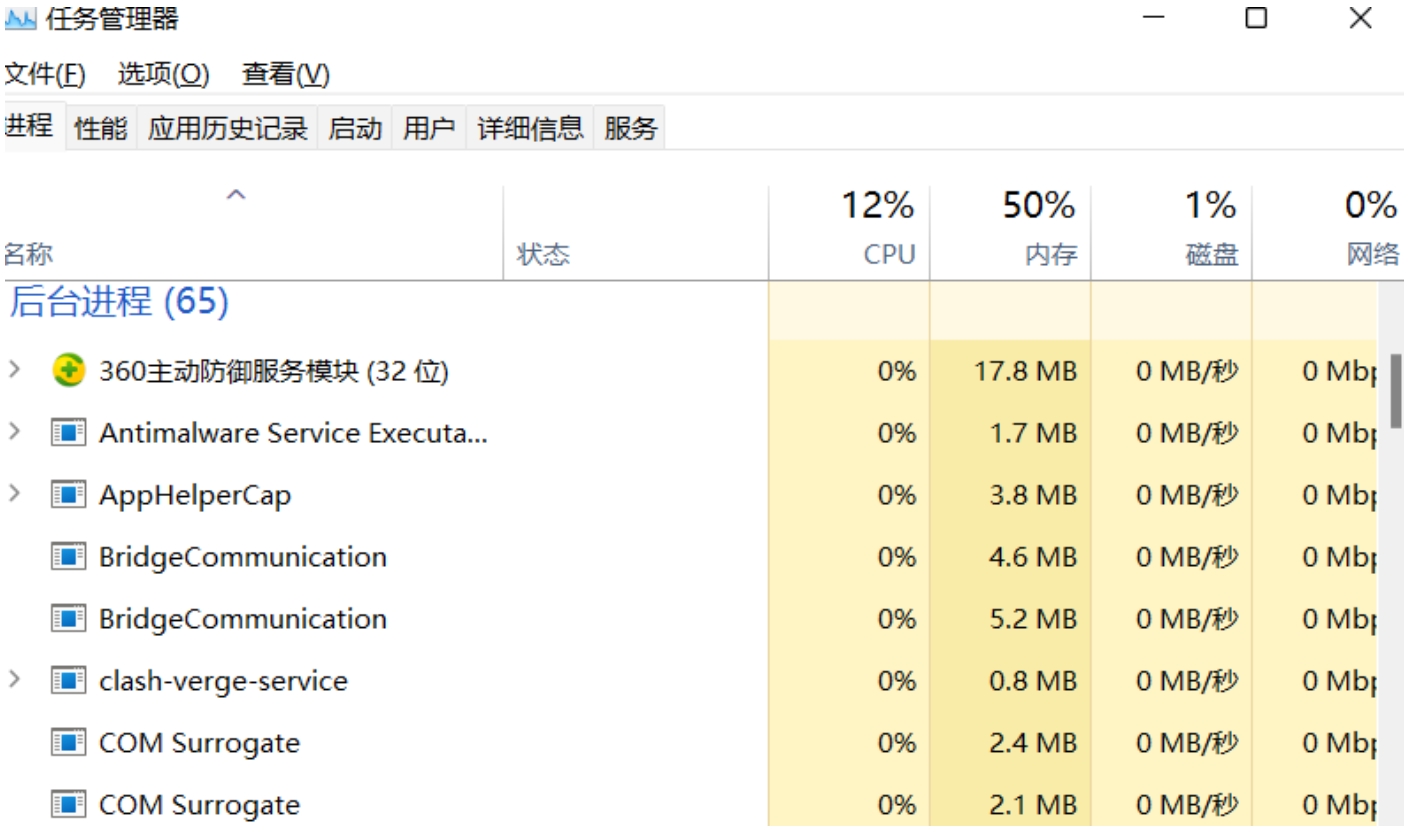Click the sort arrow above the 名称 column
The width and height of the screenshot is (1404, 826).
point(236,195)
